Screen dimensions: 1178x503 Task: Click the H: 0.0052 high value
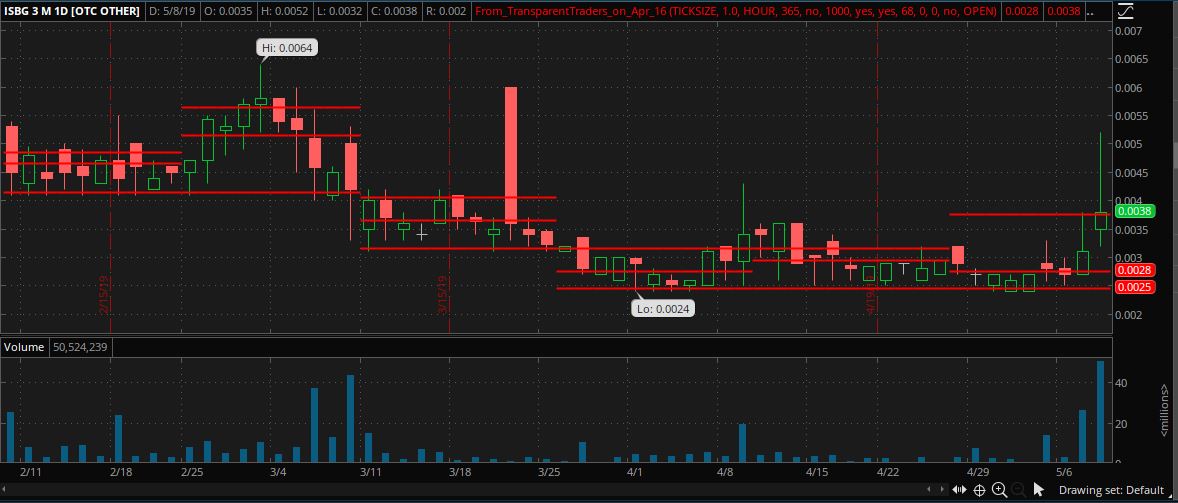[283, 11]
